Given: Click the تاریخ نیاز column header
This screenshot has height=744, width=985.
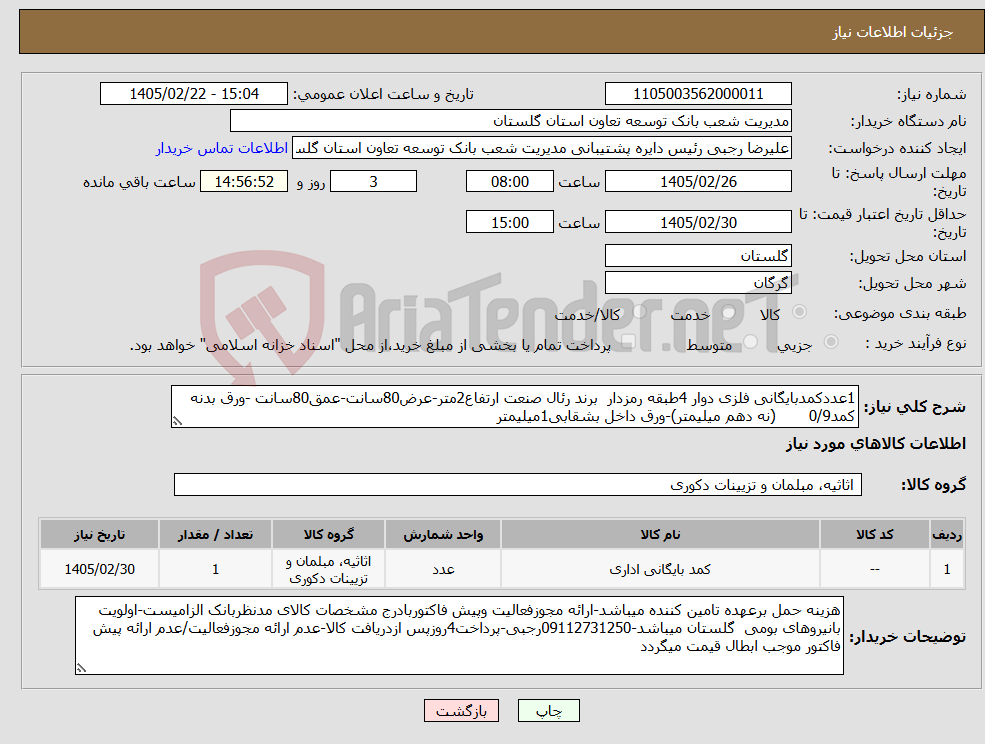Looking at the screenshot, I should 99,535.
